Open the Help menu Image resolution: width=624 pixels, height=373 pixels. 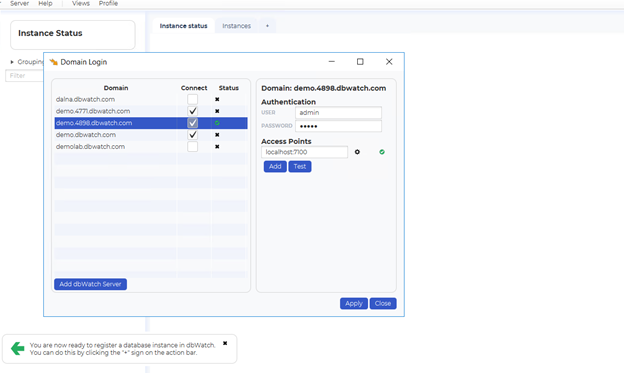[x=45, y=3]
